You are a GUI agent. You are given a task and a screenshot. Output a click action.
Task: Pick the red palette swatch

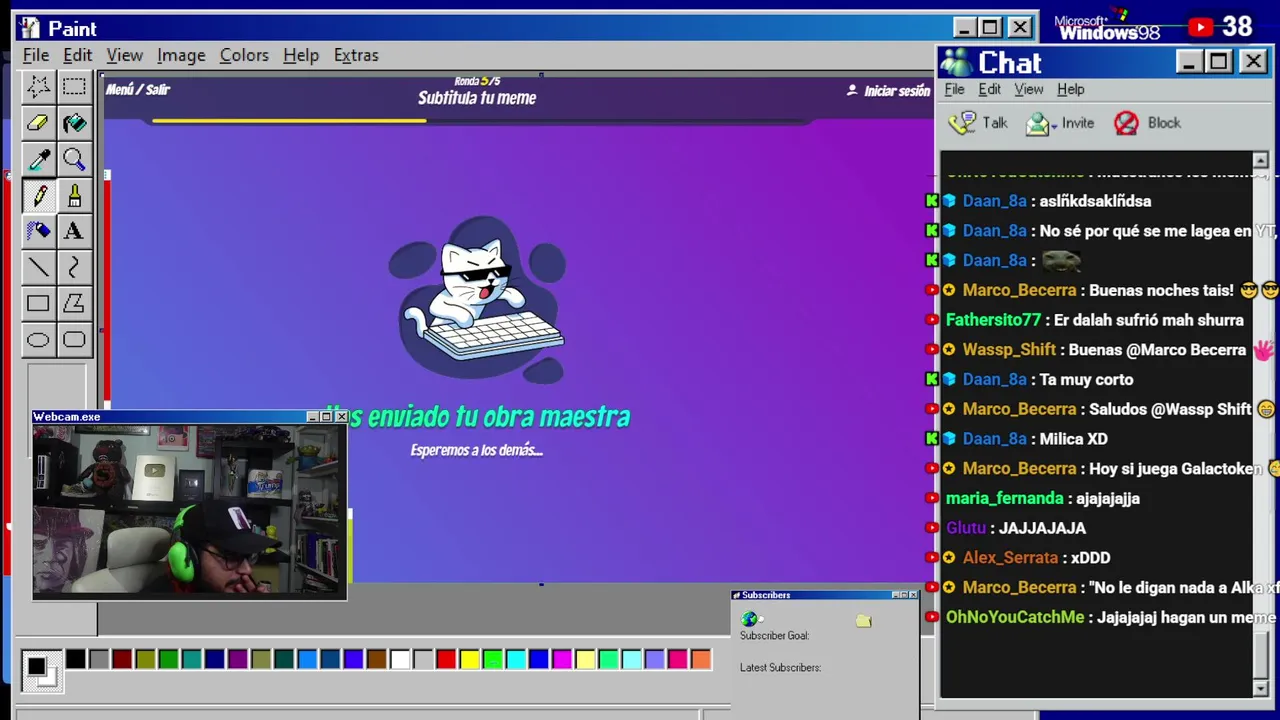tap(446, 659)
